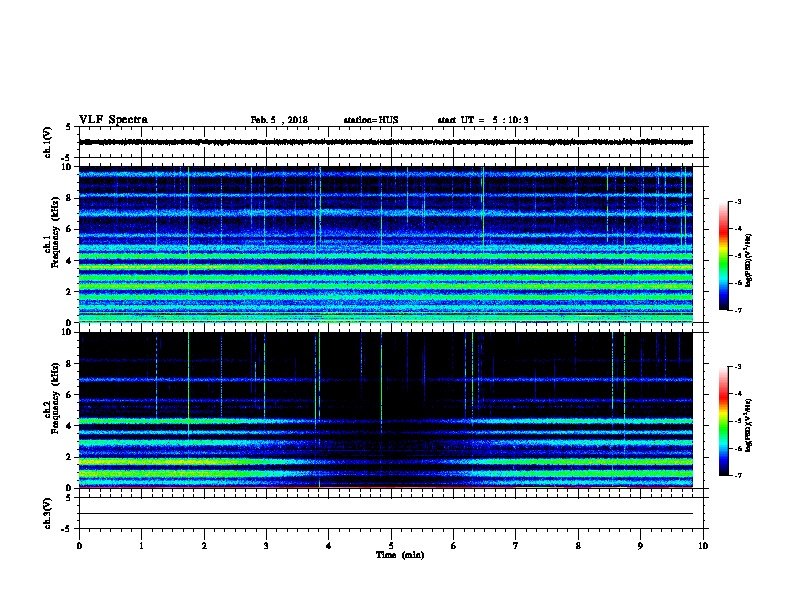Click the ch.2 colorbar 'log(PSD)' label
Screen dimensions: 792x612
[x=749, y=425]
